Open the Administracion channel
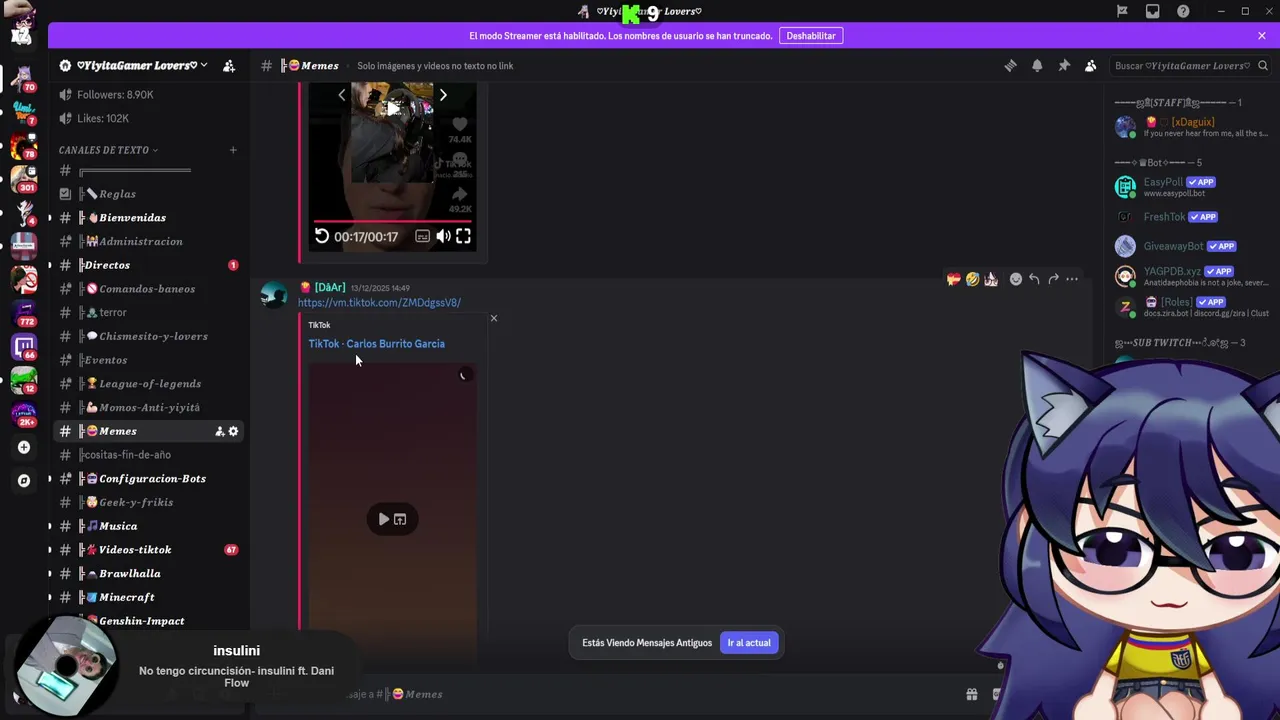The width and height of the screenshot is (1280, 720). point(147,242)
